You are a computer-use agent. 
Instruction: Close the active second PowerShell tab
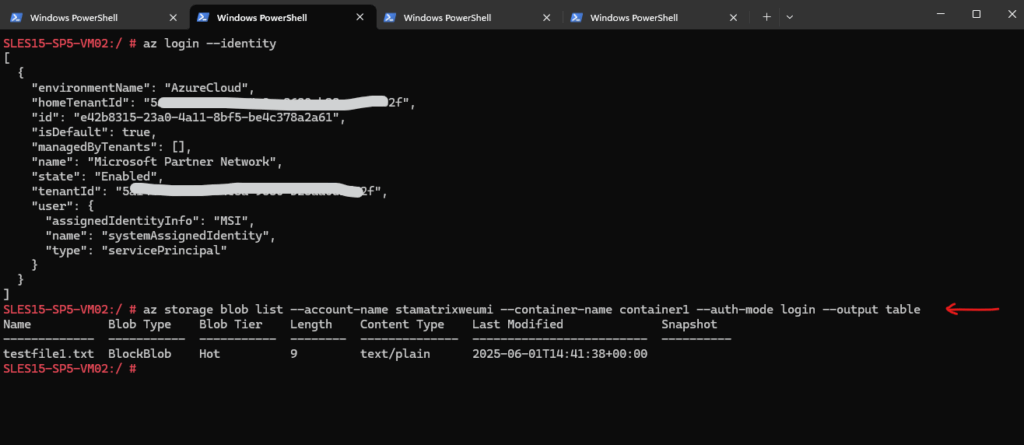pyautogui.click(x=360, y=17)
